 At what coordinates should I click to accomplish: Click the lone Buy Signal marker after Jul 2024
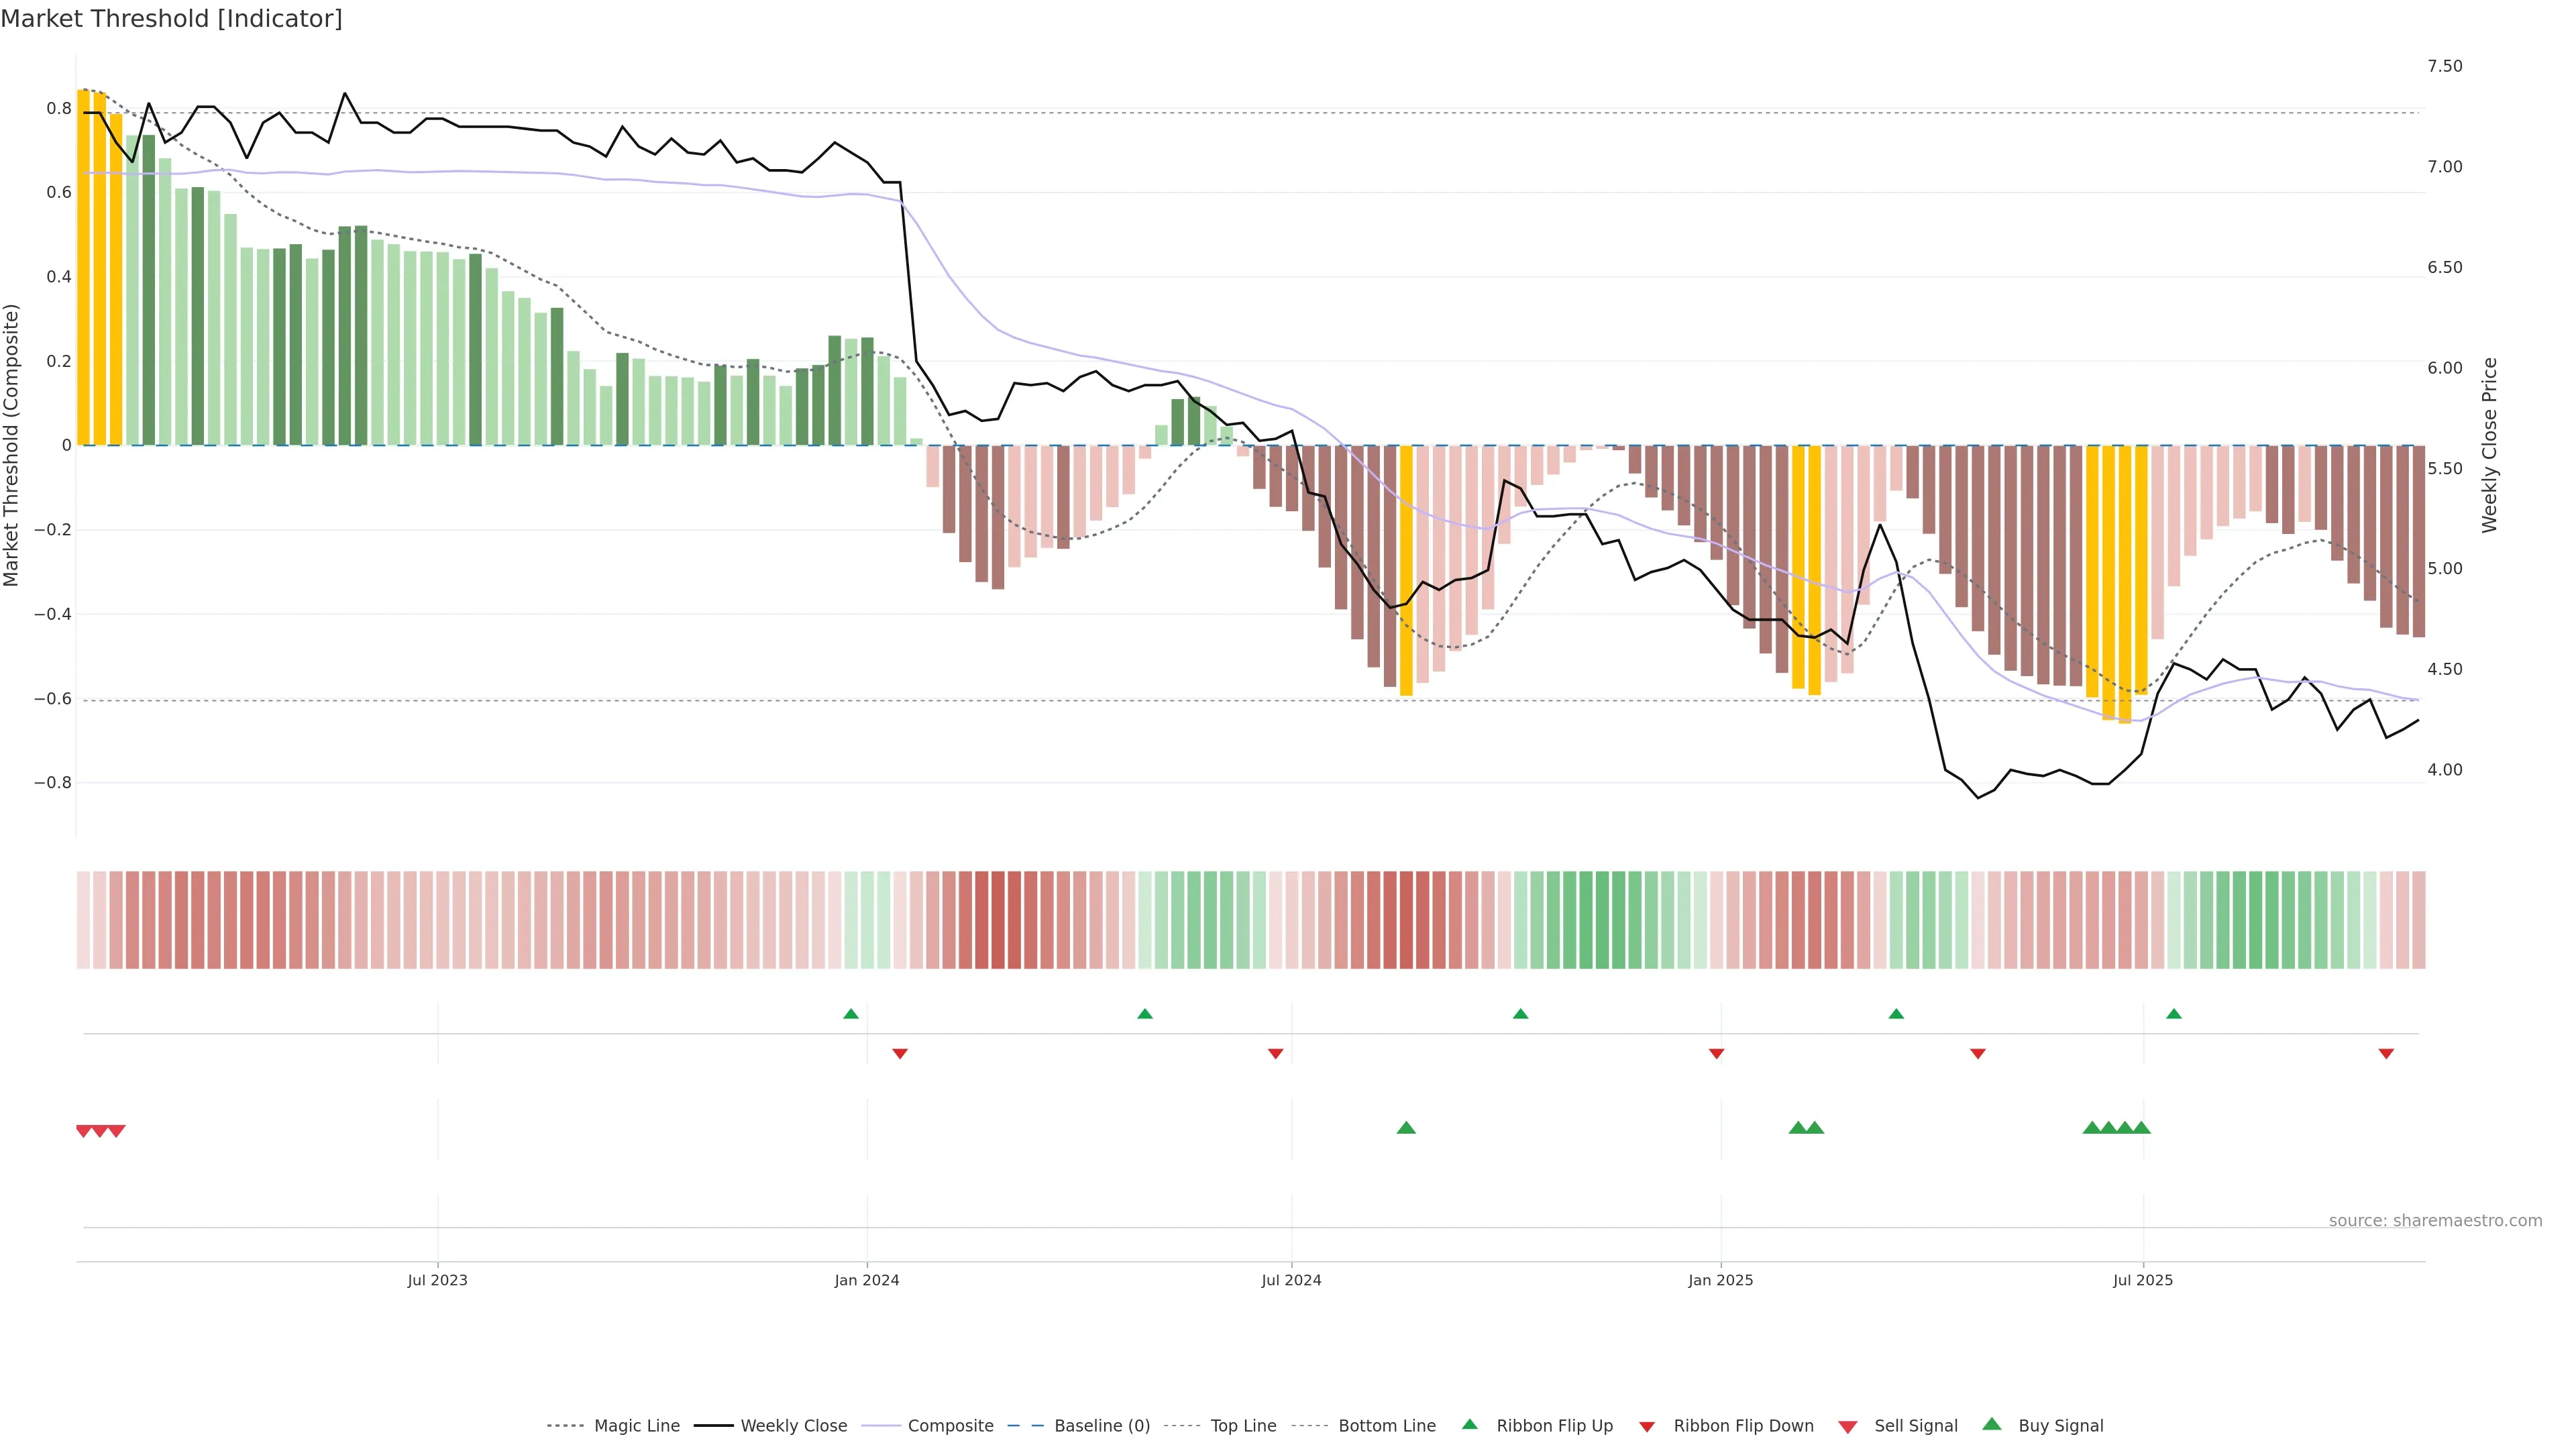(x=1406, y=1128)
